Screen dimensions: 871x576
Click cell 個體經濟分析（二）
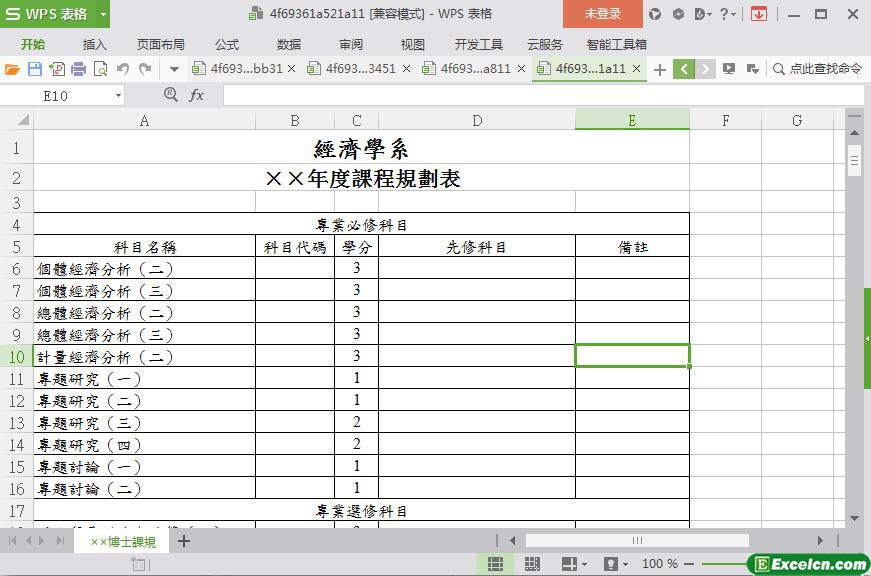click(x=144, y=269)
